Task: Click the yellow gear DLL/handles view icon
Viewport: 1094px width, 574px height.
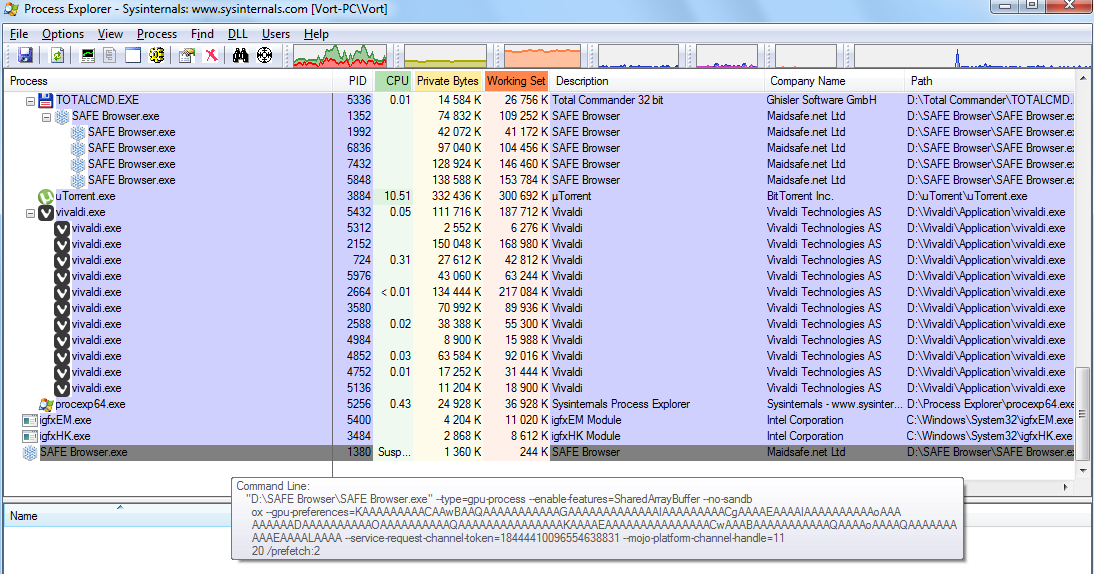Action: (x=157, y=56)
